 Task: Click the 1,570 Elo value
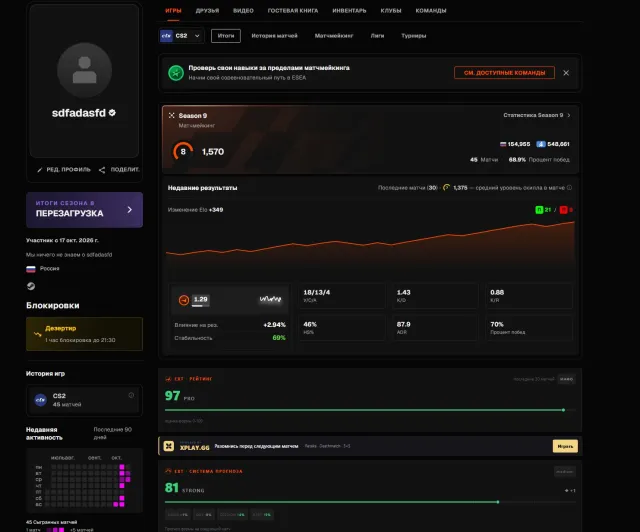pyautogui.click(x=213, y=152)
